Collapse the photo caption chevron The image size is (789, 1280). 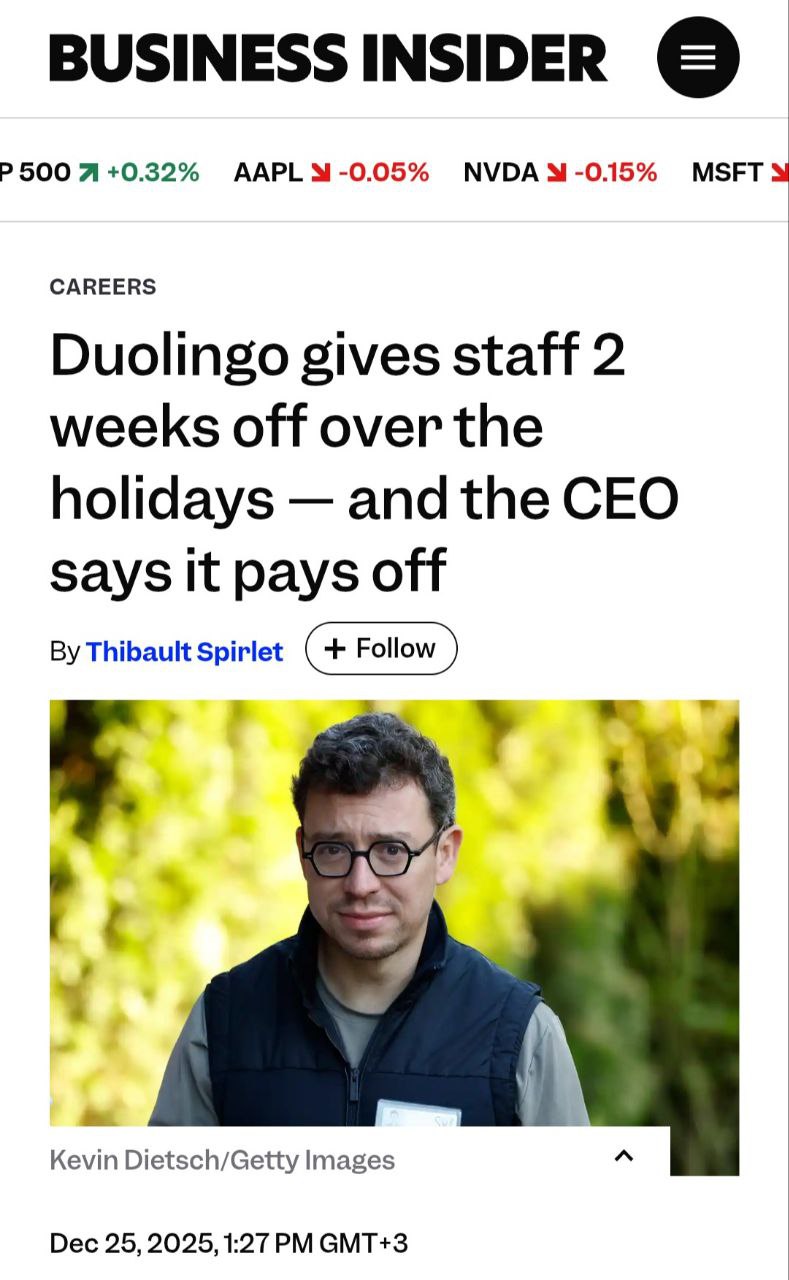[x=624, y=1156]
